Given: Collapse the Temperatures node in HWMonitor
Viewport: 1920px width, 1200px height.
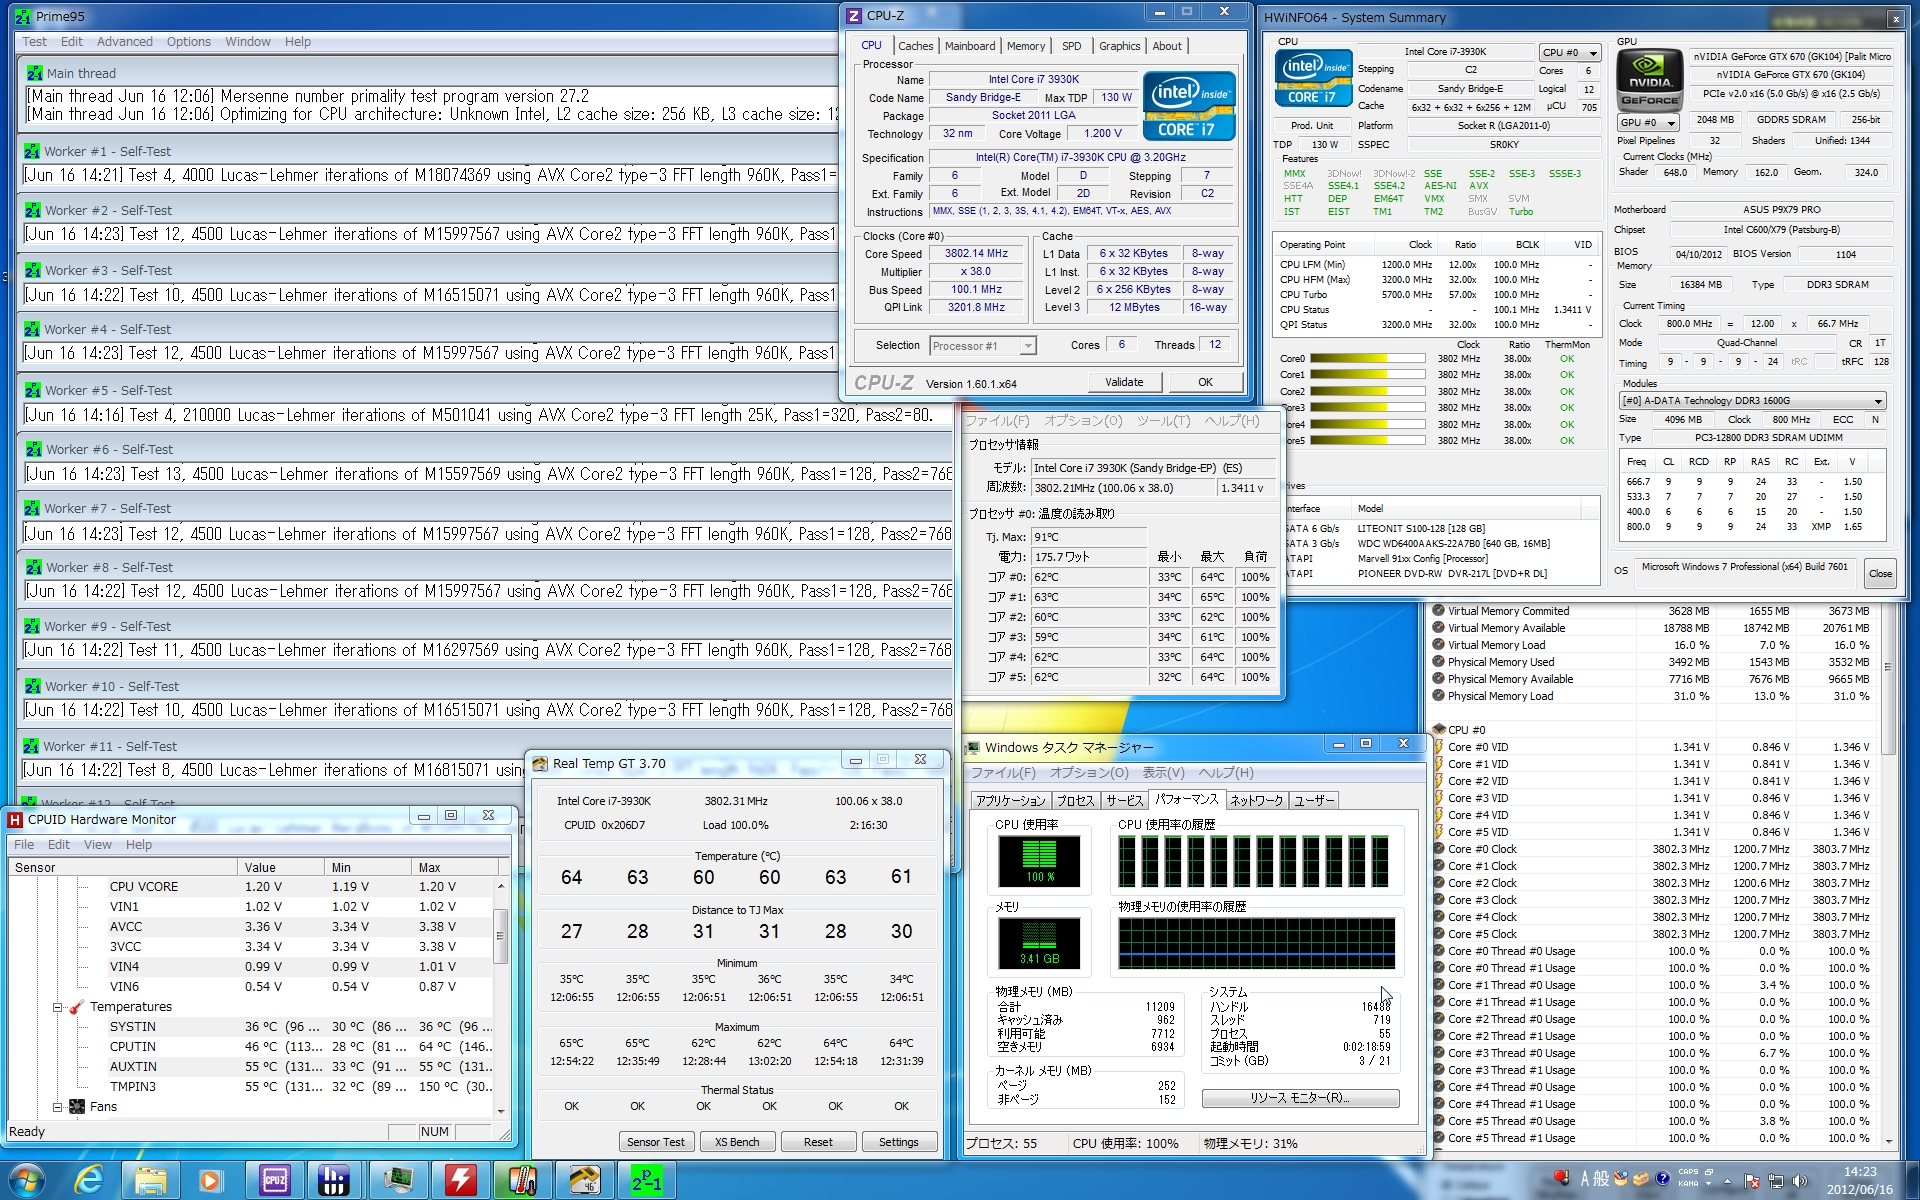Looking at the screenshot, I should 58,1007.
